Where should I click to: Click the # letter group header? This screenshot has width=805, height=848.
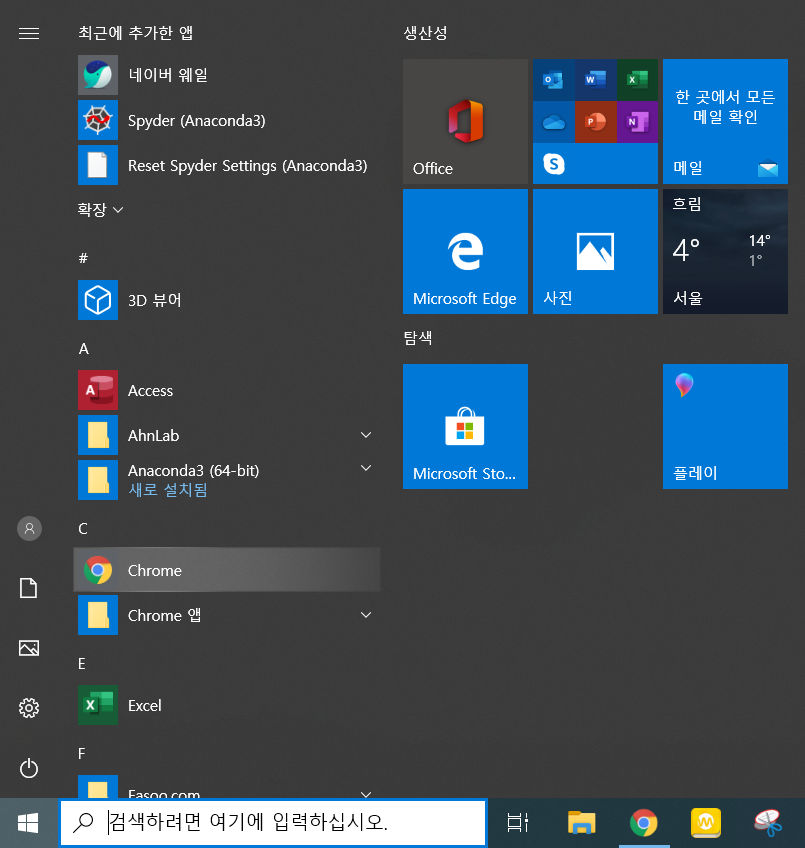83,258
